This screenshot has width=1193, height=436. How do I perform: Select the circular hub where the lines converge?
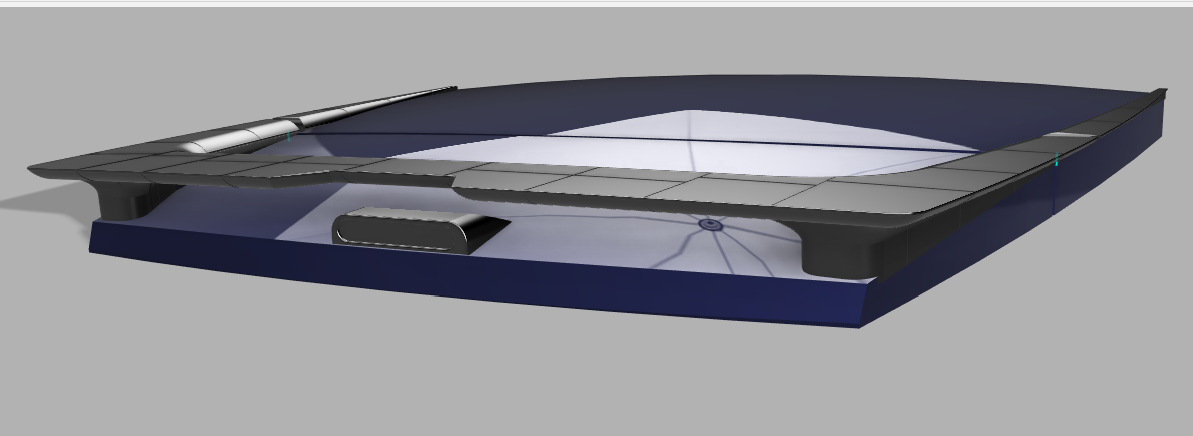(709, 225)
